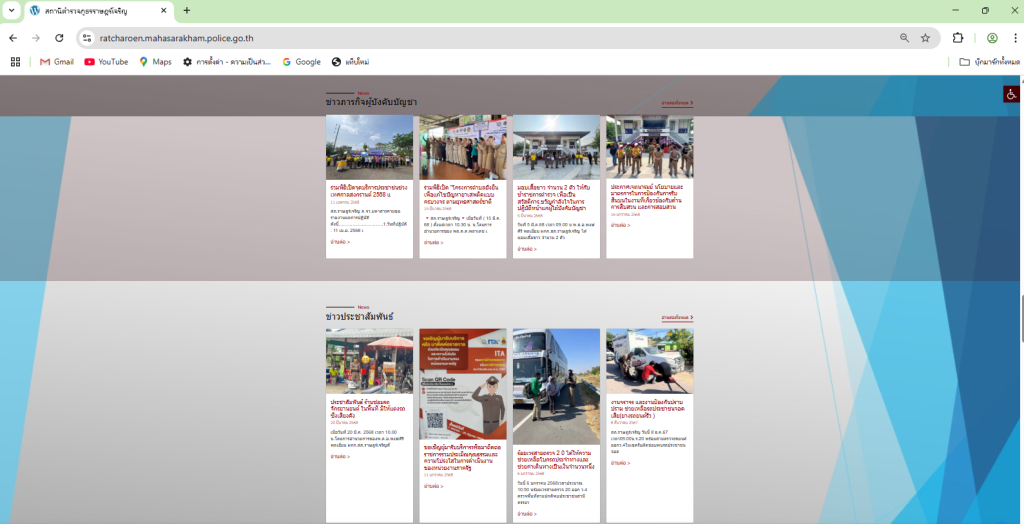Click the address bar URL field
This screenshot has width=1024, height=524.
coord(450,38)
